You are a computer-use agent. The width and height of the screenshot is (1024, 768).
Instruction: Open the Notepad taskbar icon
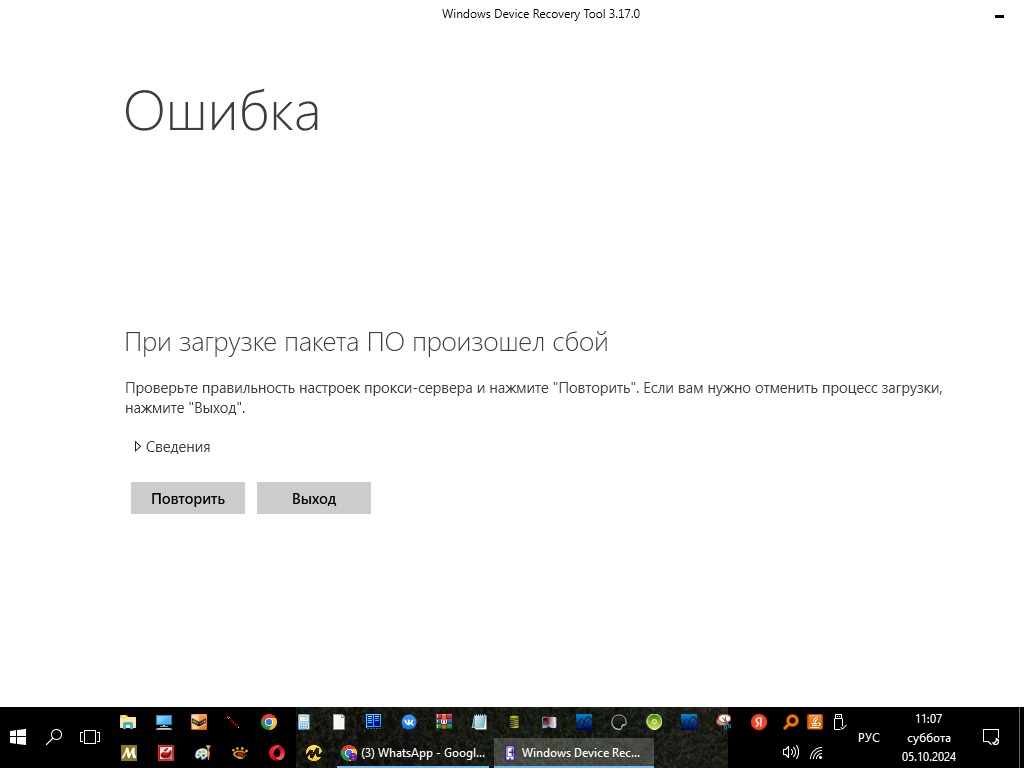(x=479, y=722)
